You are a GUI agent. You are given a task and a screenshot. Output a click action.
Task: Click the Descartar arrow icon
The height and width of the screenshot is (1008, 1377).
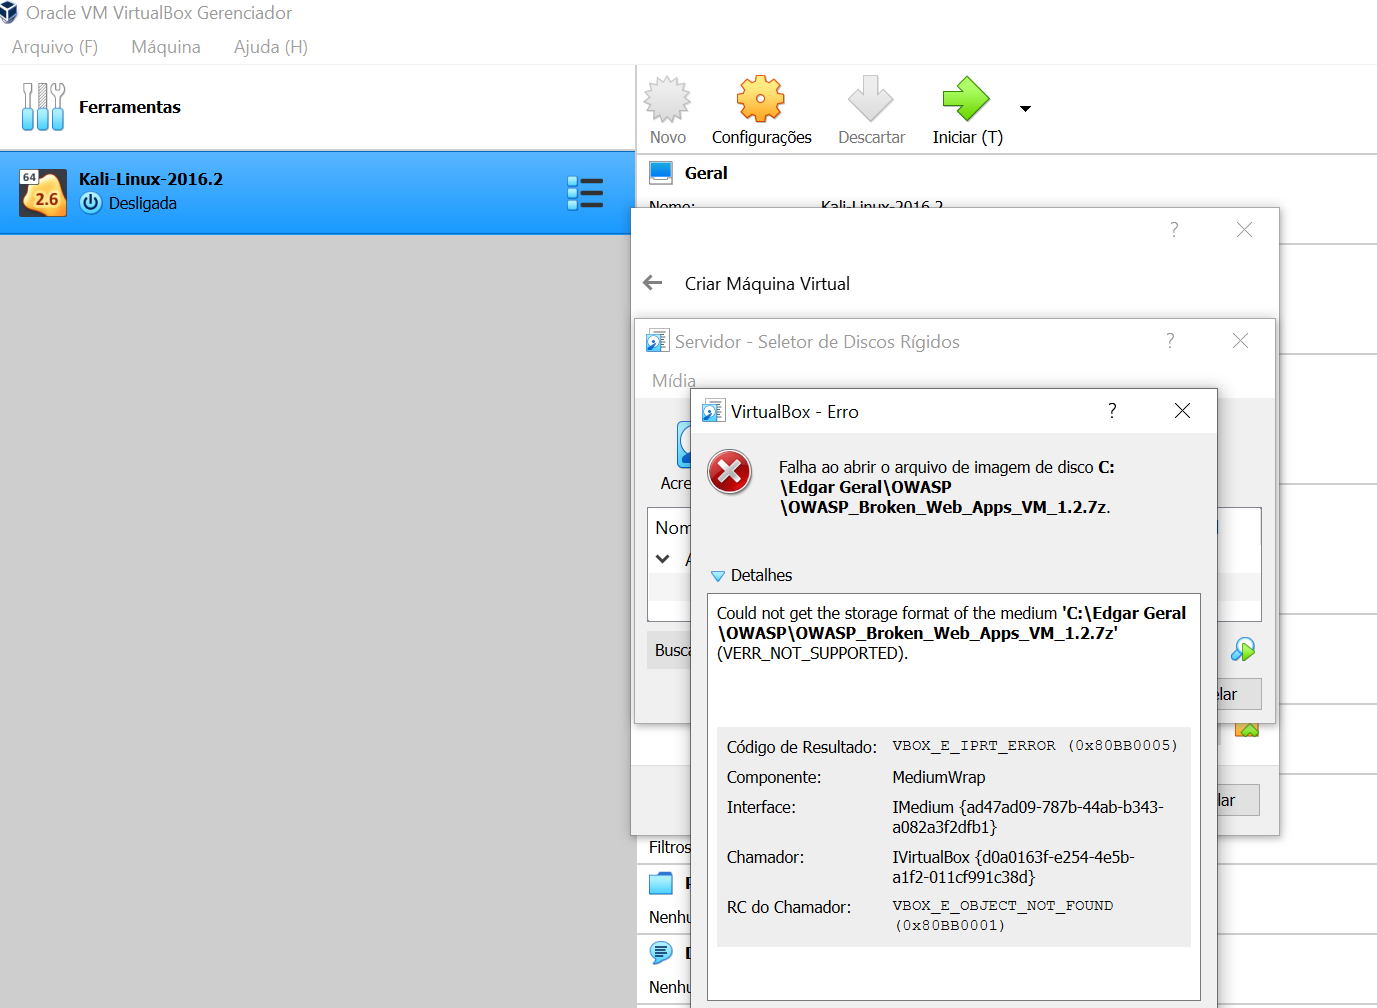coord(871,99)
